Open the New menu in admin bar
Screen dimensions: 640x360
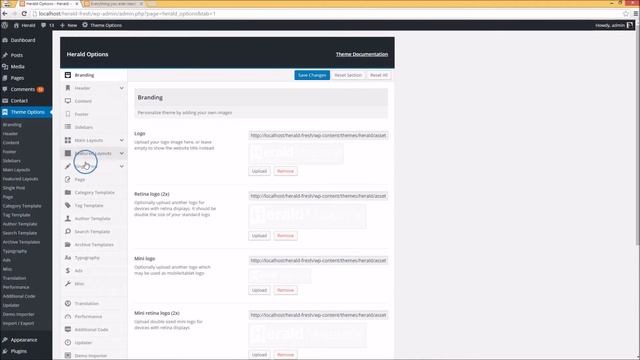pyautogui.click(x=69, y=25)
